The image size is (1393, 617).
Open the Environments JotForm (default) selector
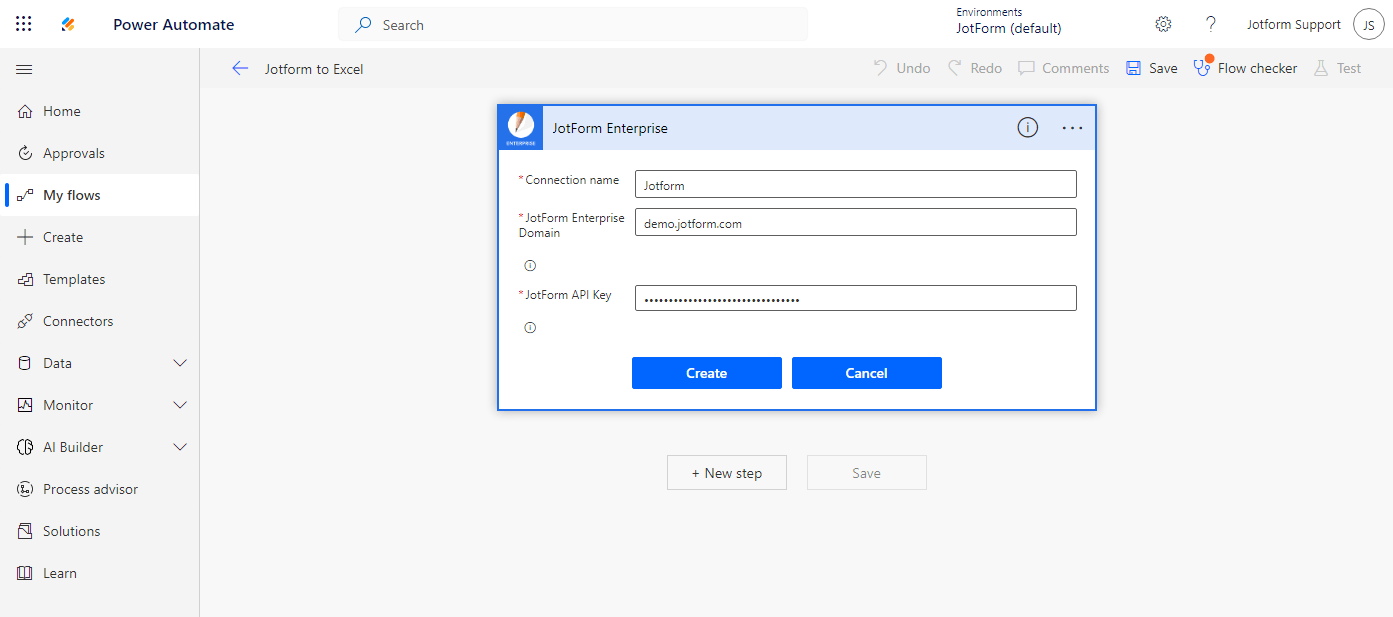[x=1009, y=21]
